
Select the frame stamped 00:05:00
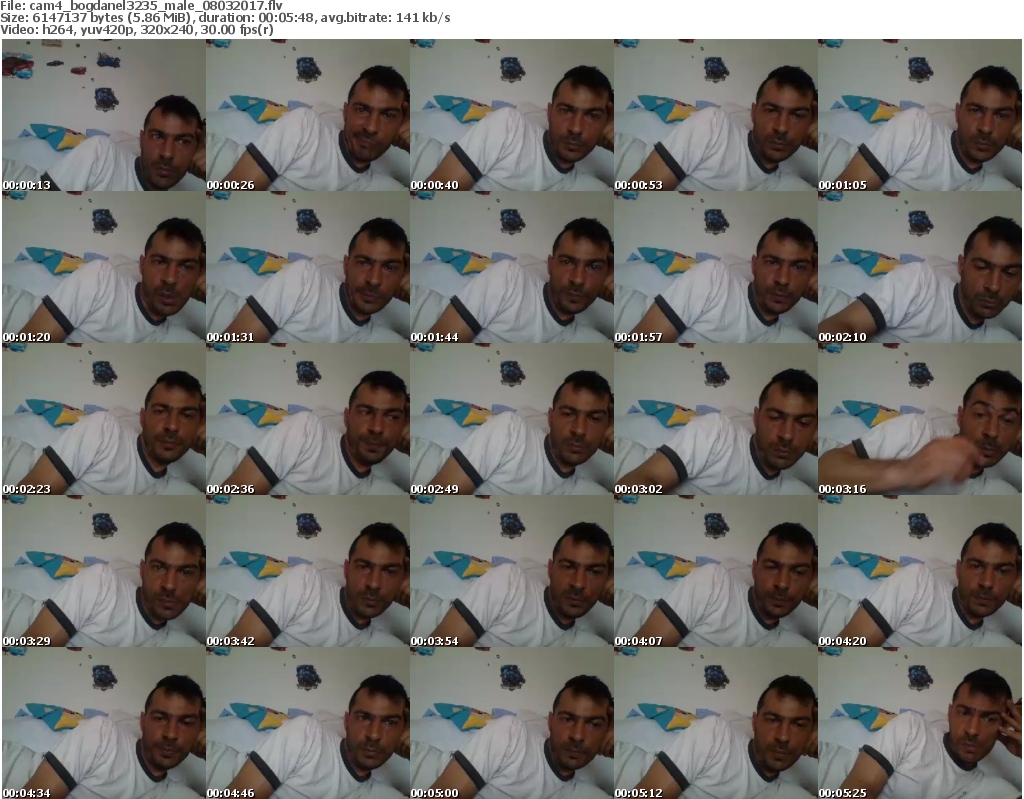511,723
